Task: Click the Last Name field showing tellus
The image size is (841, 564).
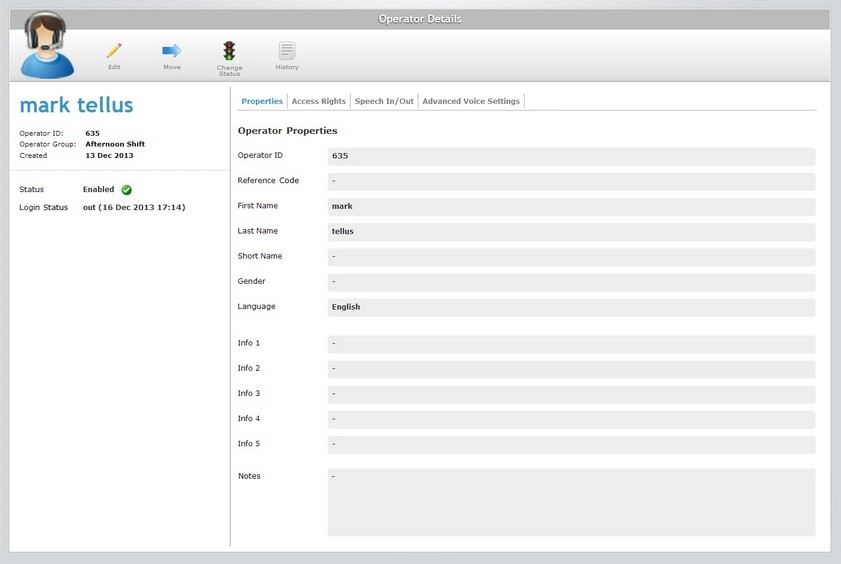Action: (x=571, y=232)
